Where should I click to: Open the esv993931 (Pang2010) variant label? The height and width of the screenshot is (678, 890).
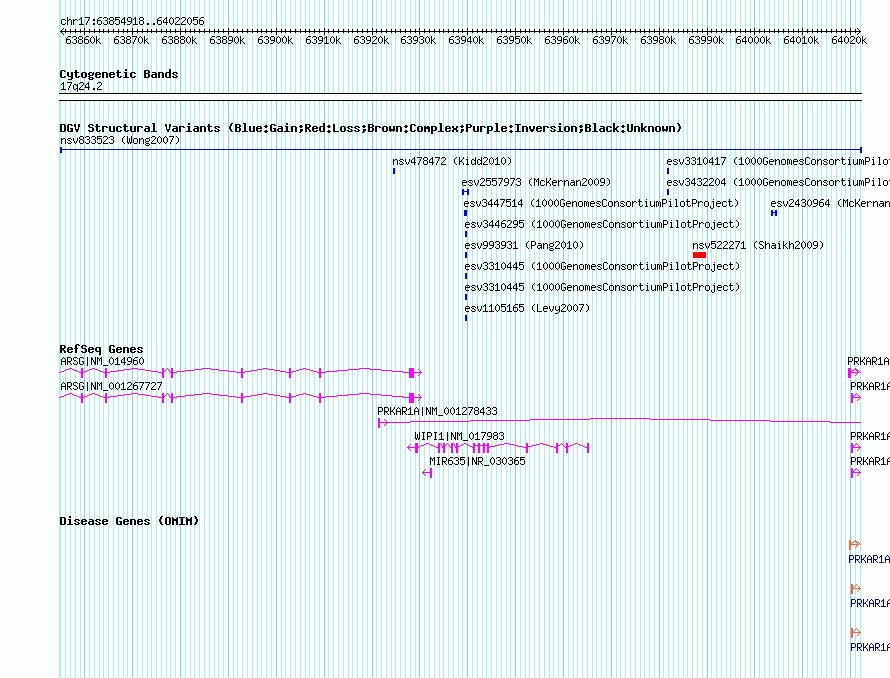(524, 245)
